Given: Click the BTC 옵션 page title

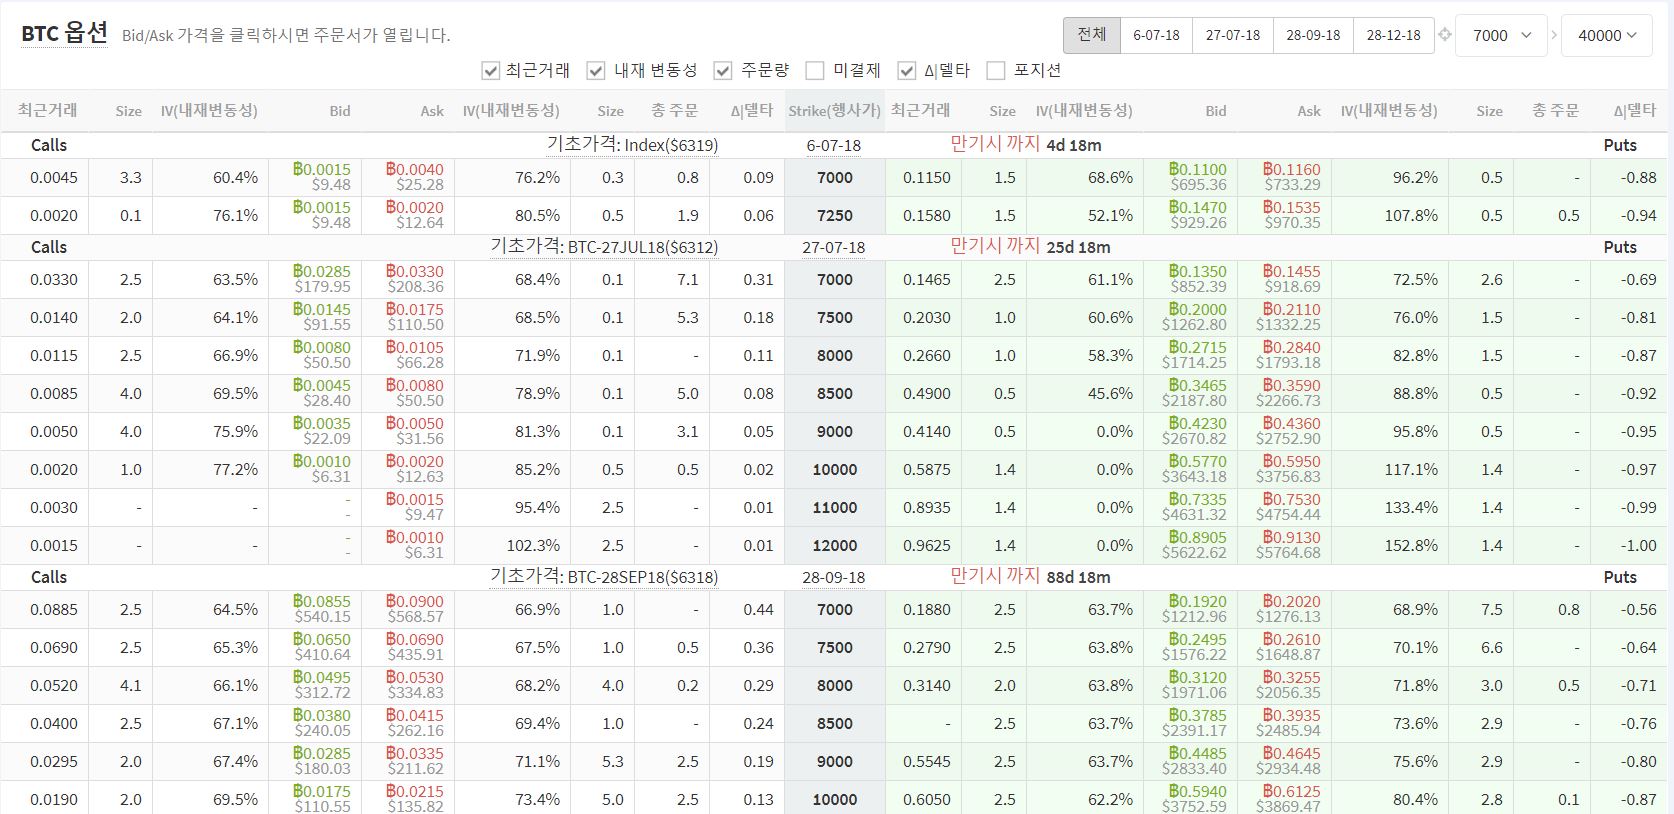Looking at the screenshot, I should [64, 34].
